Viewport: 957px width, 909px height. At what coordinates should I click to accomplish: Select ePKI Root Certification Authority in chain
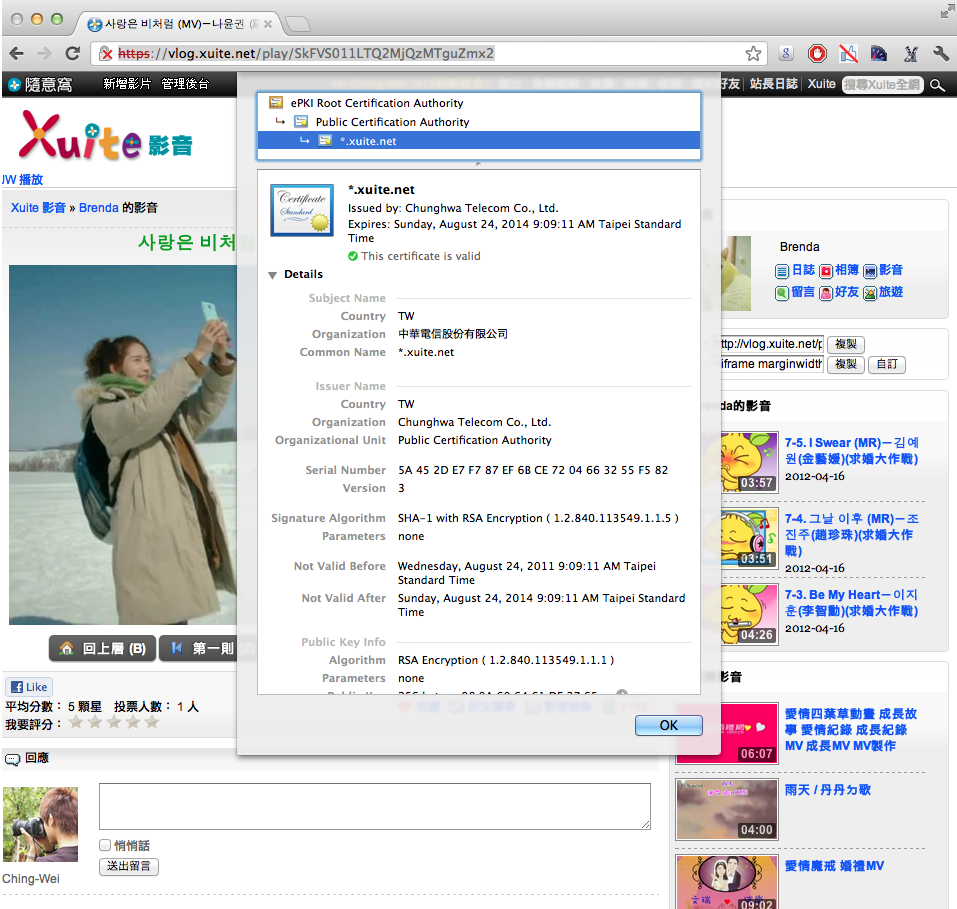(x=479, y=103)
